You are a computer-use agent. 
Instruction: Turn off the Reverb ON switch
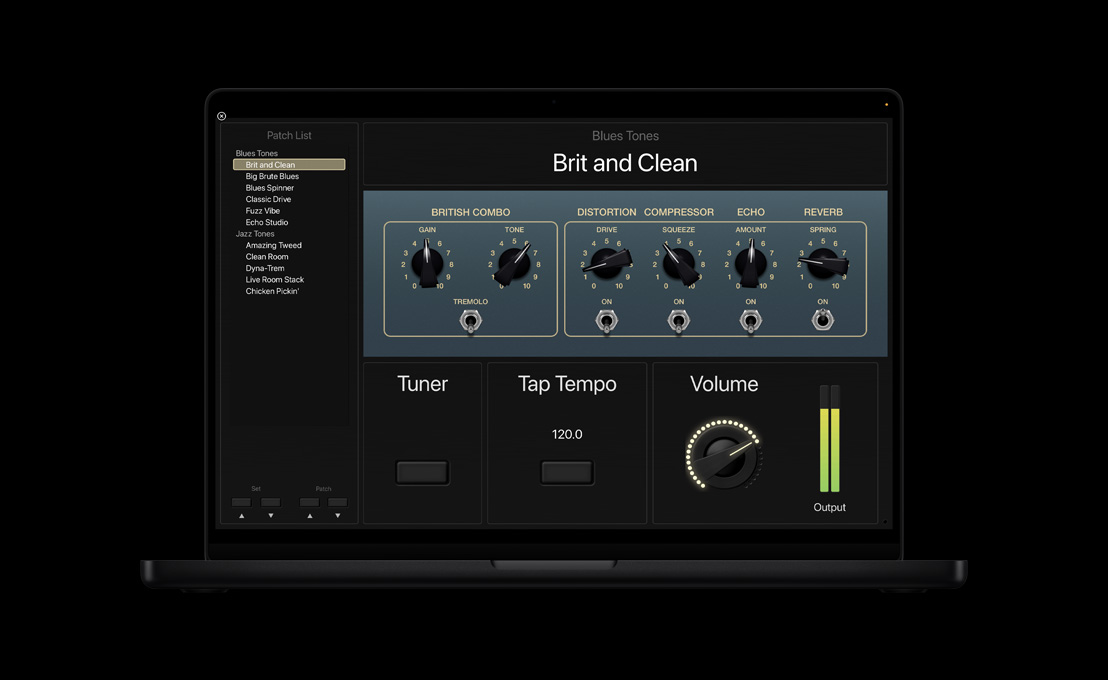pos(822,320)
